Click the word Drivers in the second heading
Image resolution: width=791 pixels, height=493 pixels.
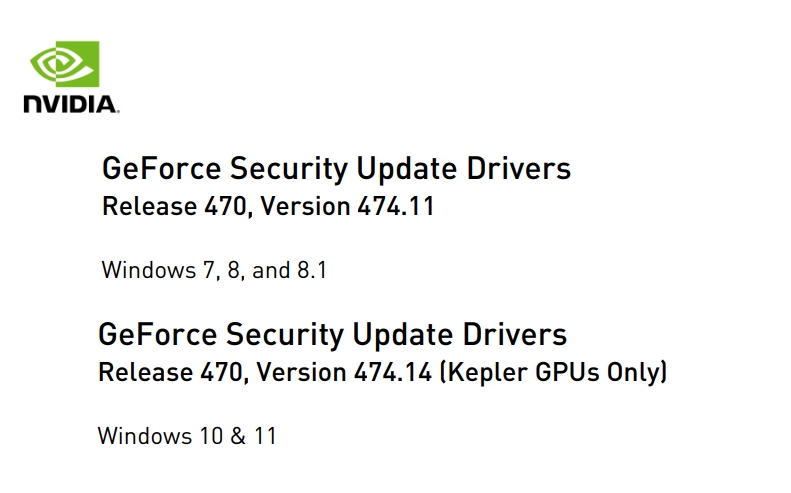[515, 335]
